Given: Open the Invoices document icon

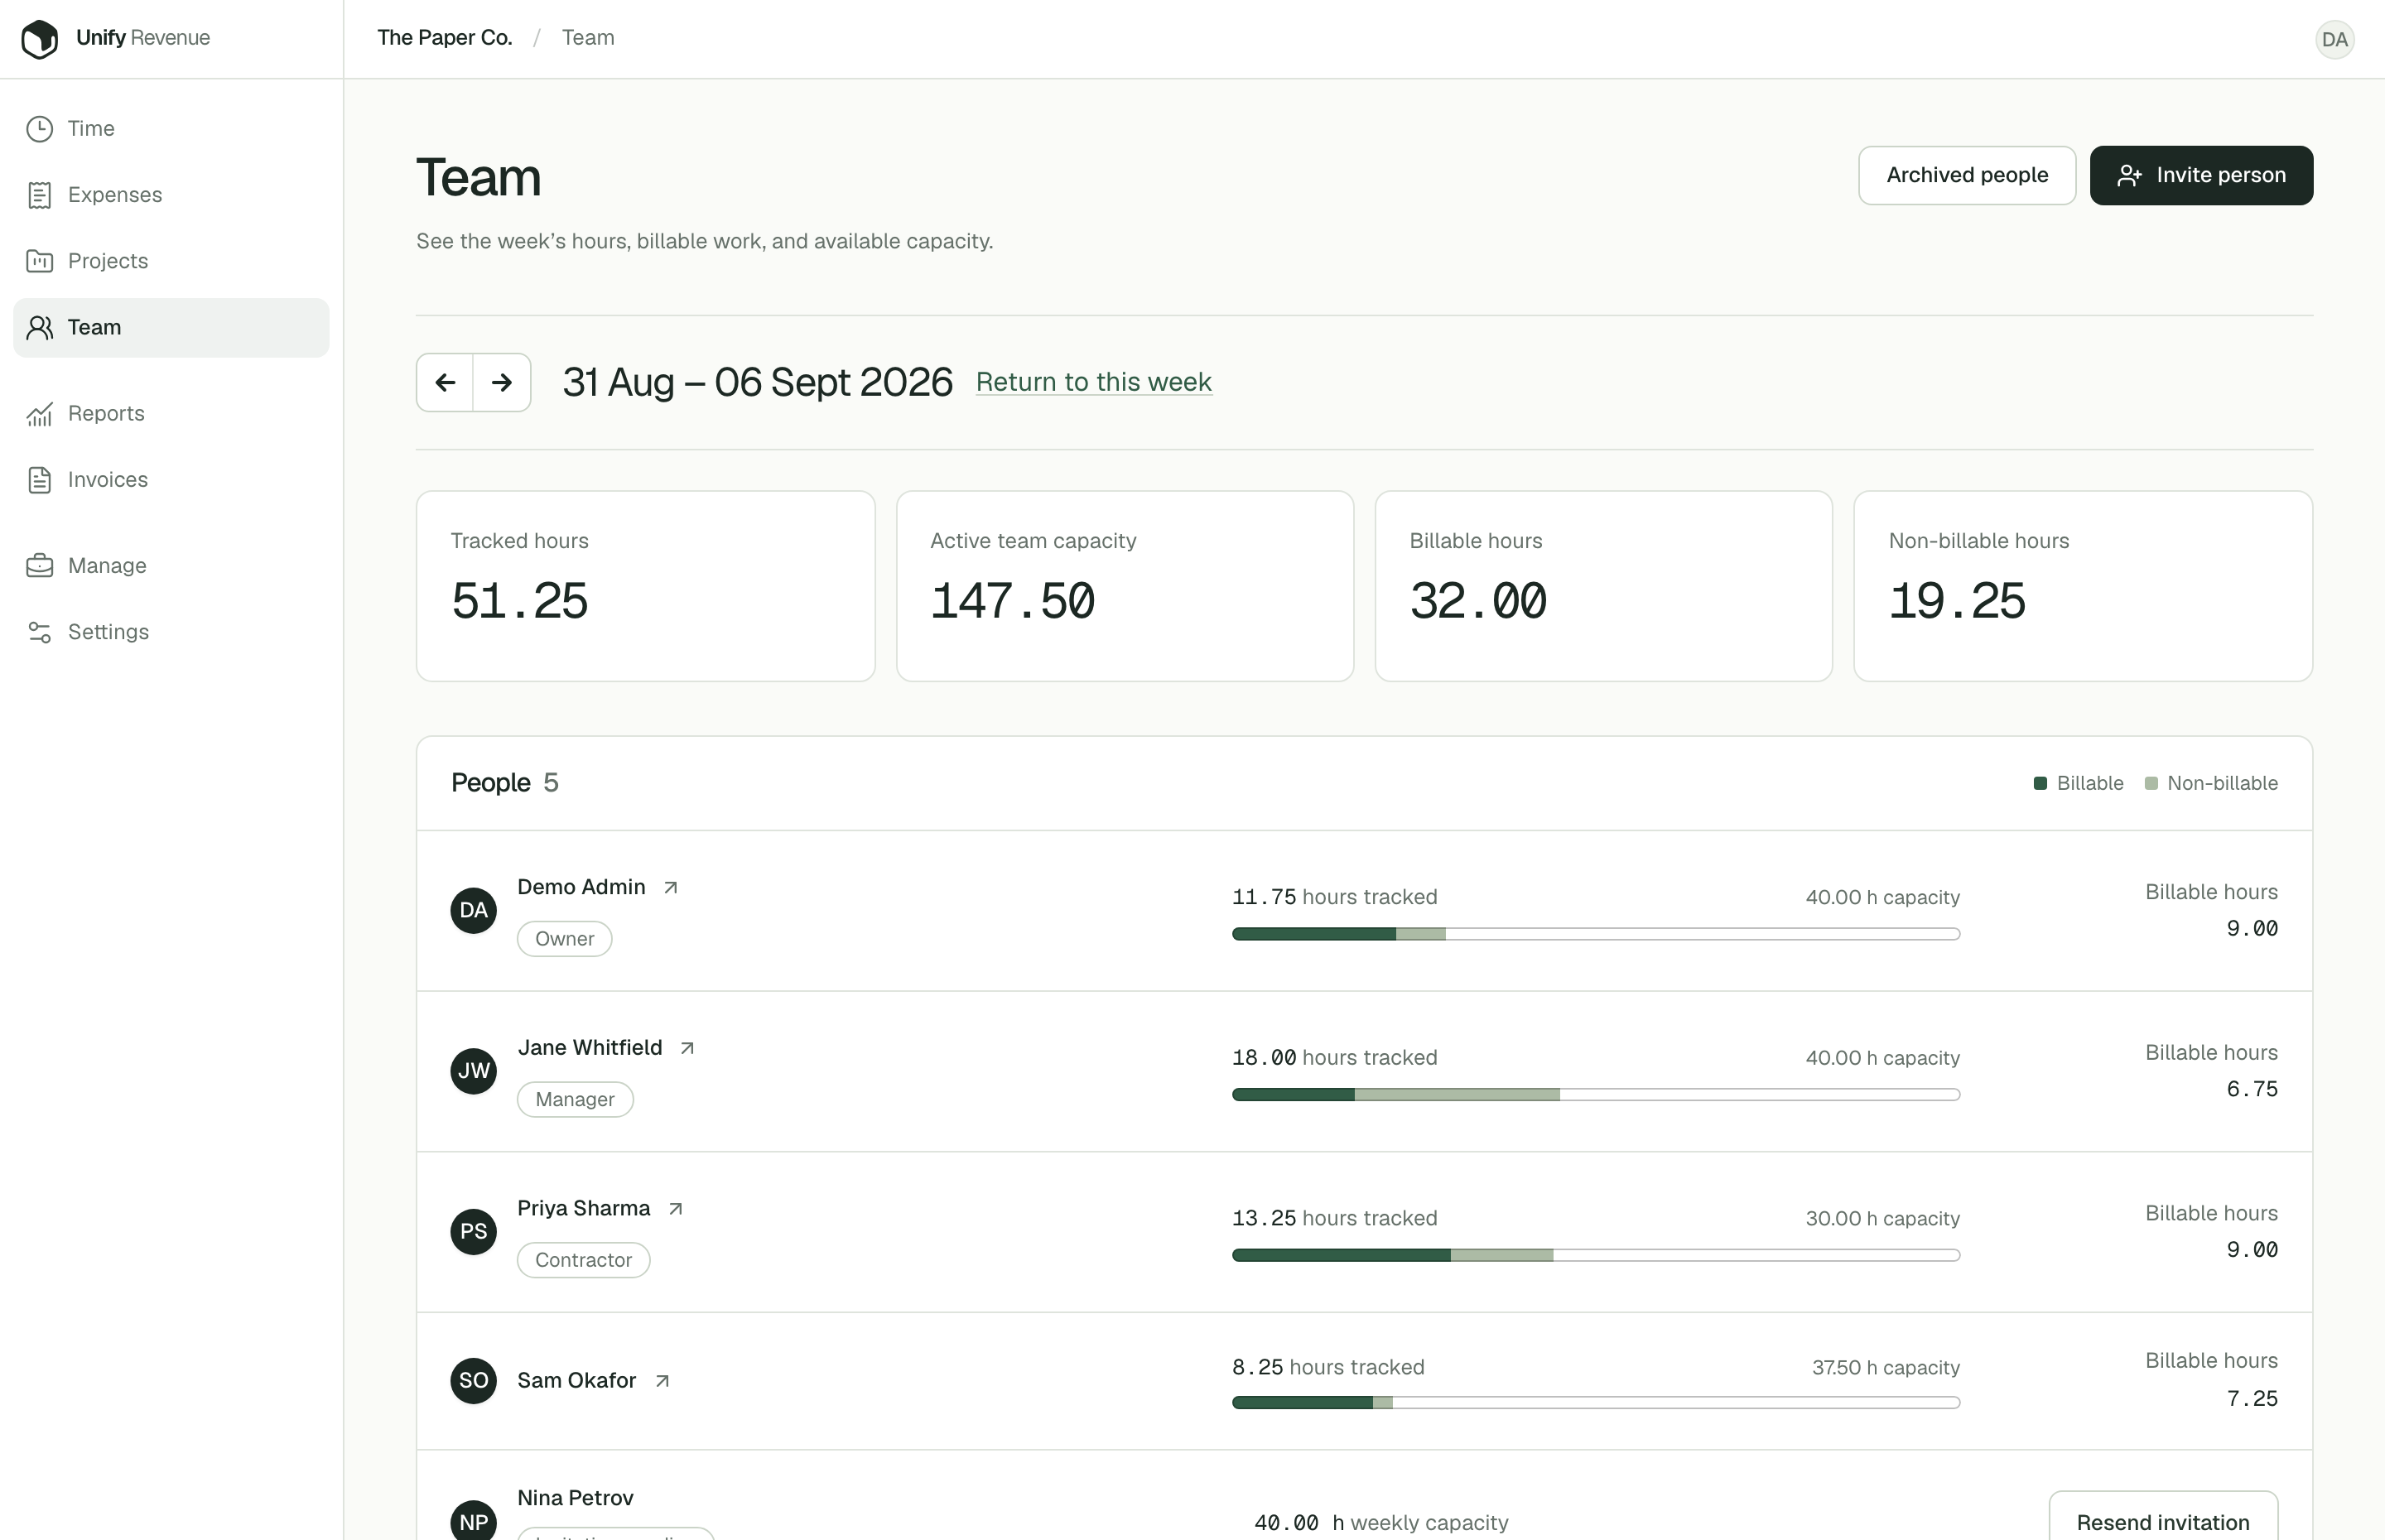Looking at the screenshot, I should click(x=40, y=480).
